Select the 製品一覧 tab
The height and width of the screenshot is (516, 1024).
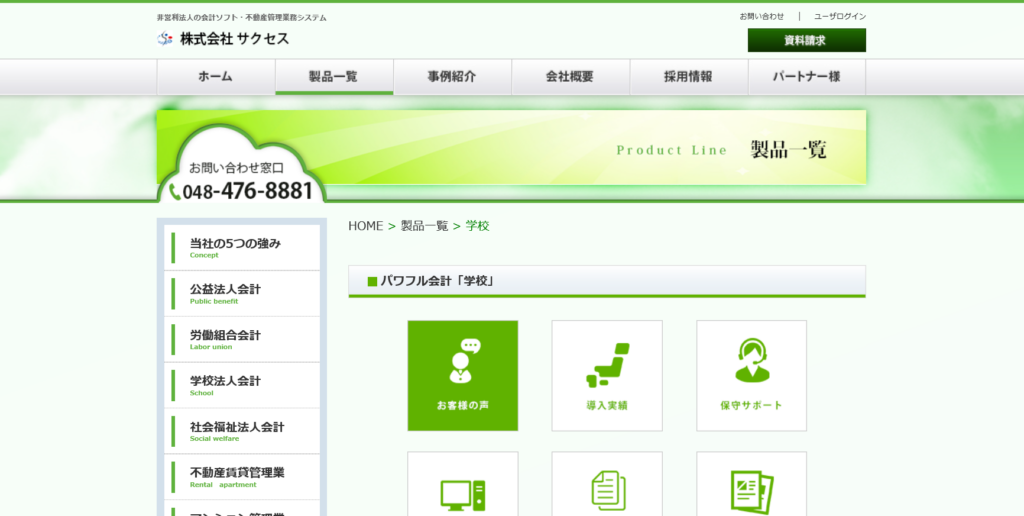[334, 77]
